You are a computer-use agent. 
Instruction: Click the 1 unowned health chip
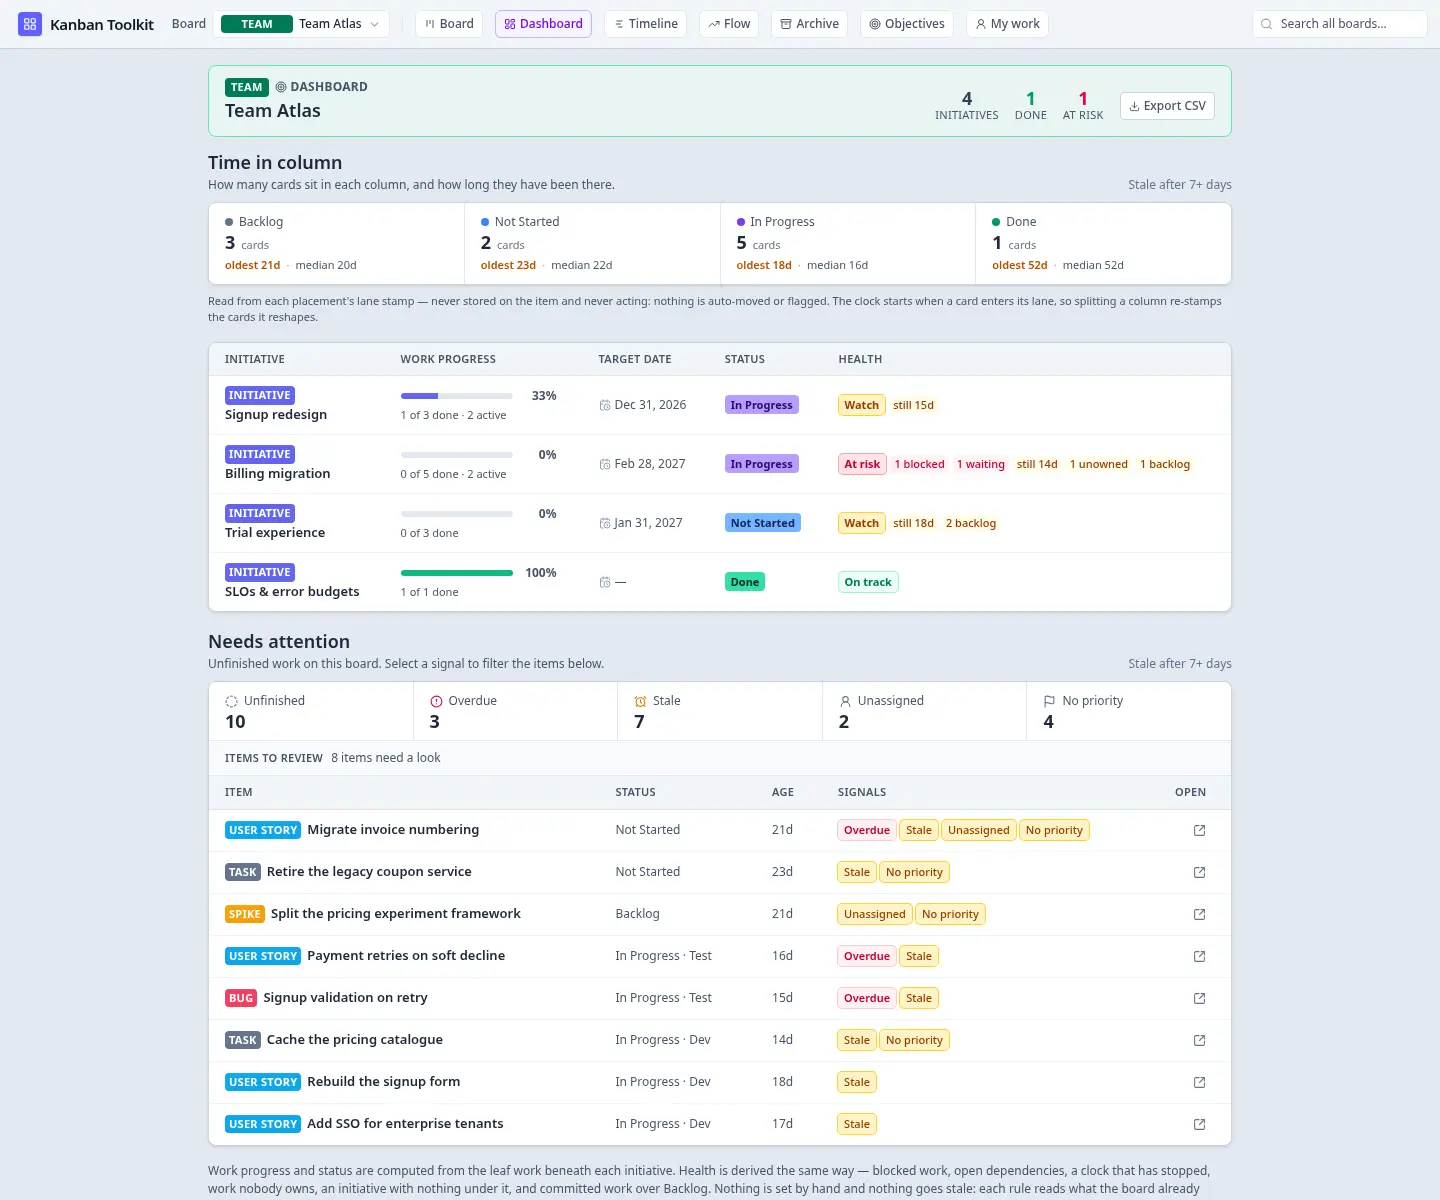pyautogui.click(x=1098, y=464)
